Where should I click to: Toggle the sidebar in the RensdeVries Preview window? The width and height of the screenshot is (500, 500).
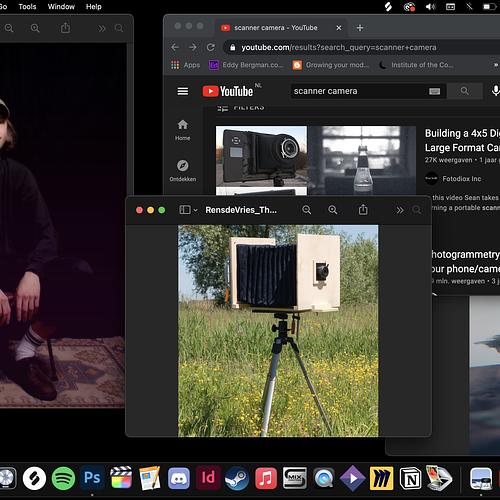185,210
